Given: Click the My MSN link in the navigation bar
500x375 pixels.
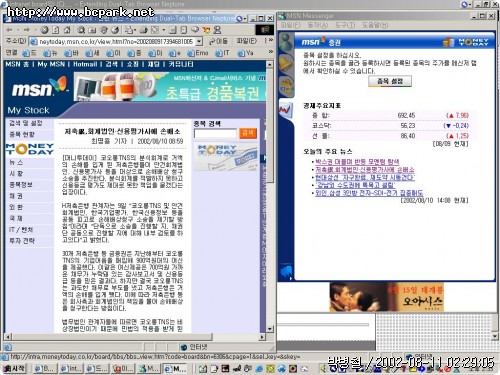Looking at the screenshot, I should click(x=51, y=64).
